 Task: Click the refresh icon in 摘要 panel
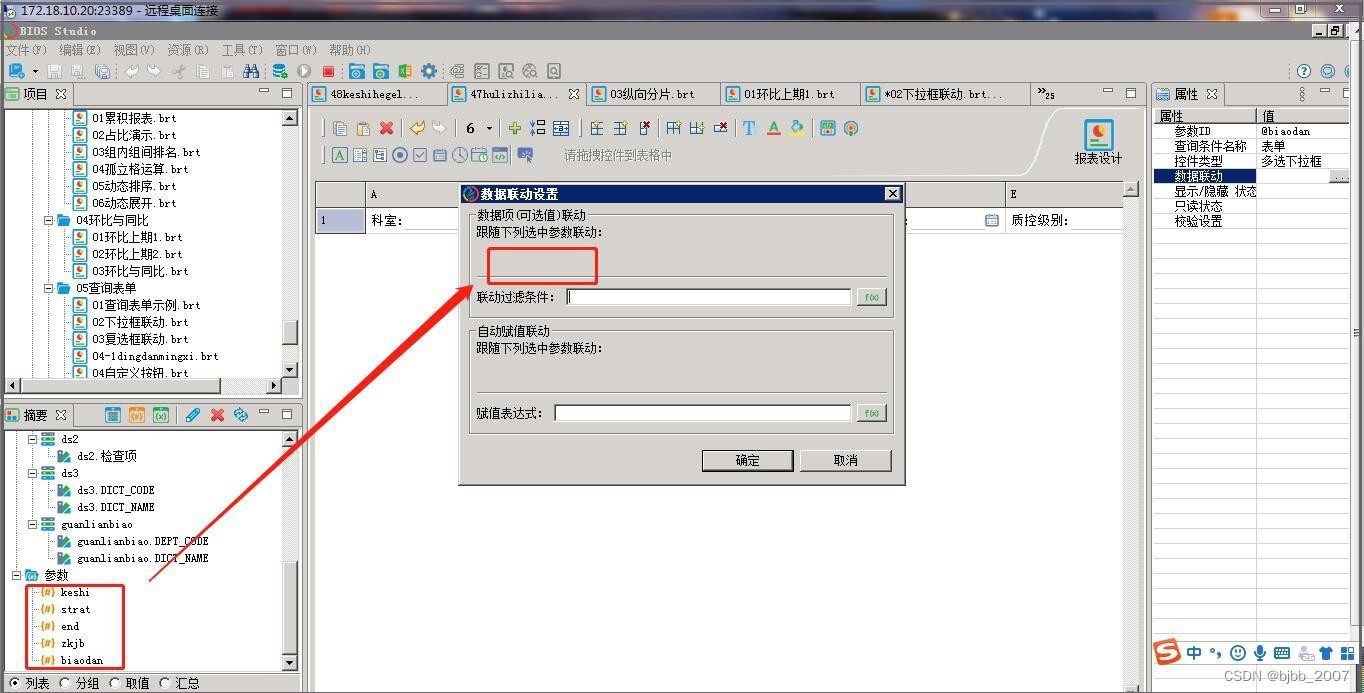241,414
